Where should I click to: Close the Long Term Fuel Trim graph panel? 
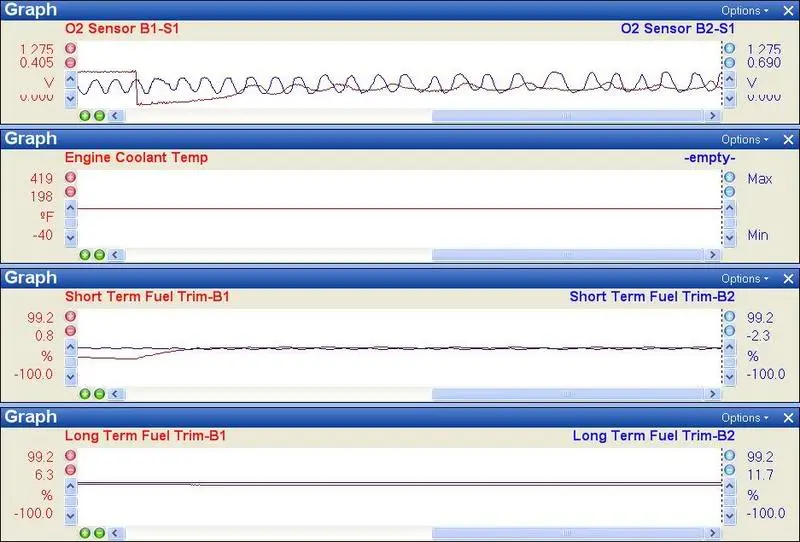[x=788, y=418]
